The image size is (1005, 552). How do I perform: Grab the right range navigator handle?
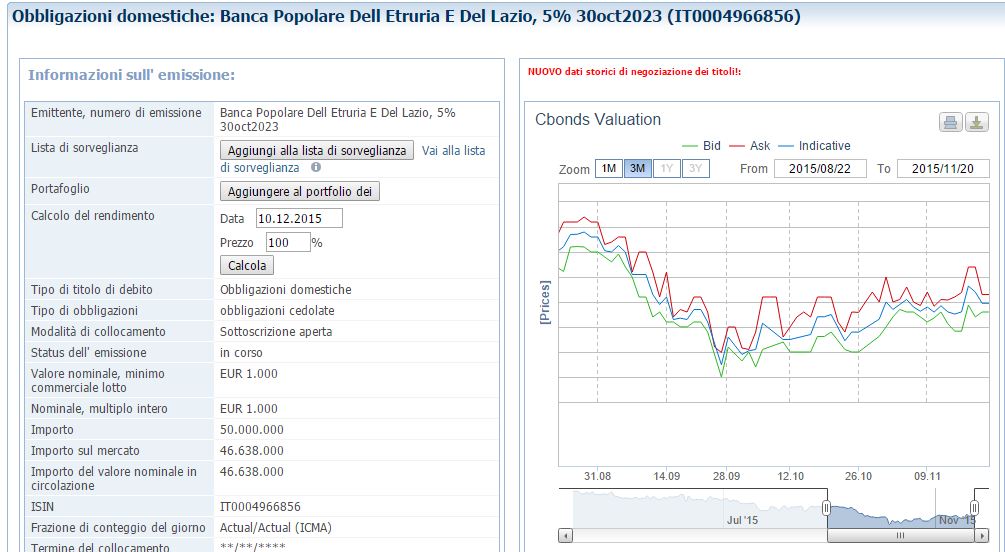tap(974, 508)
